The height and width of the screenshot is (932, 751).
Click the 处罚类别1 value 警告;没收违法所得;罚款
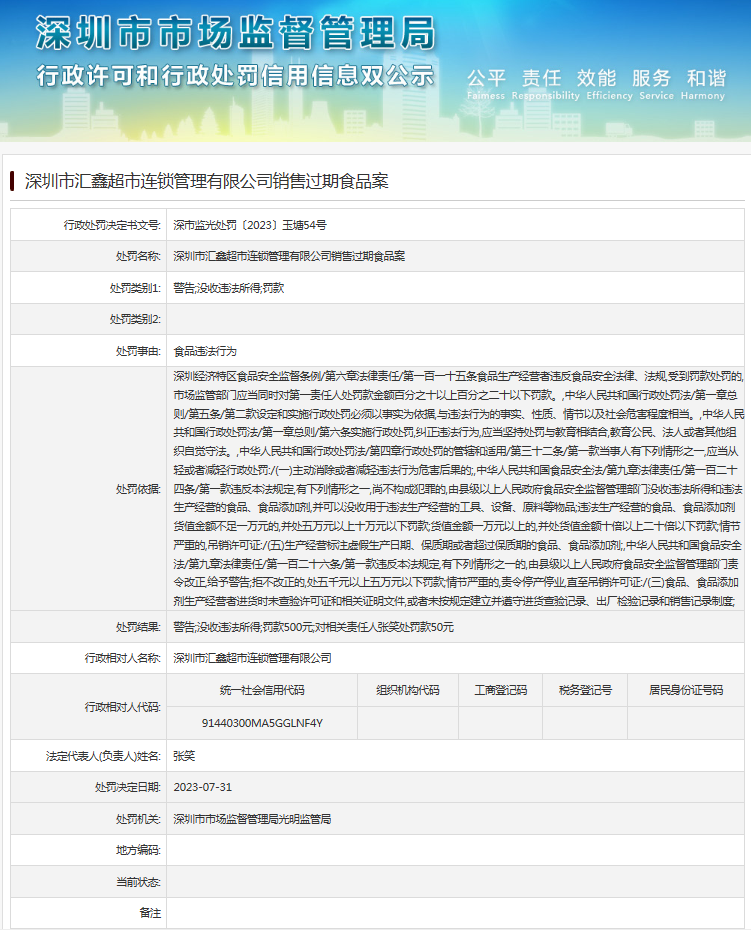point(228,288)
